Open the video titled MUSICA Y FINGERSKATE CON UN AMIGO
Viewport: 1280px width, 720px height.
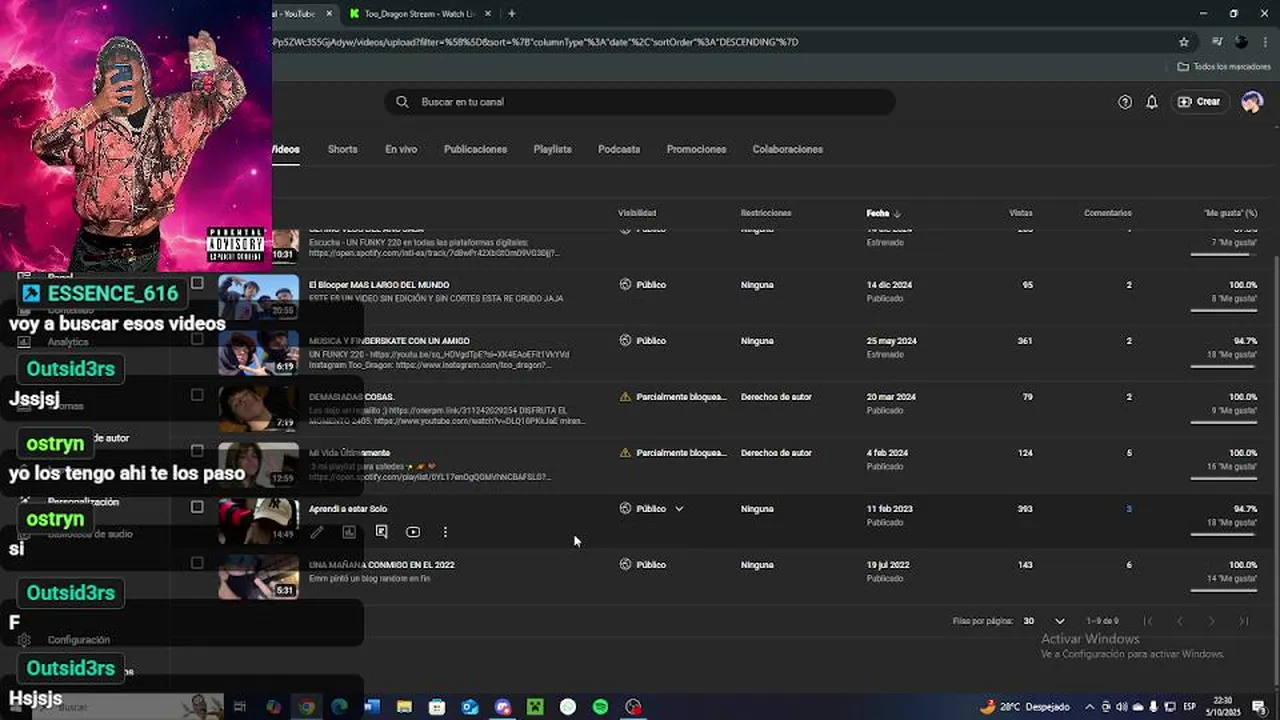pyautogui.click(x=389, y=341)
